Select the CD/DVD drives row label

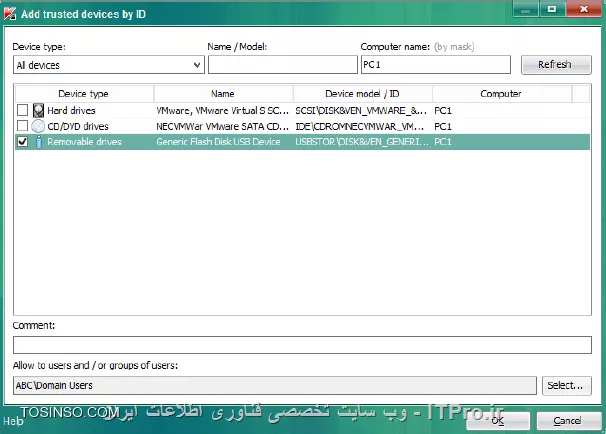[78, 126]
